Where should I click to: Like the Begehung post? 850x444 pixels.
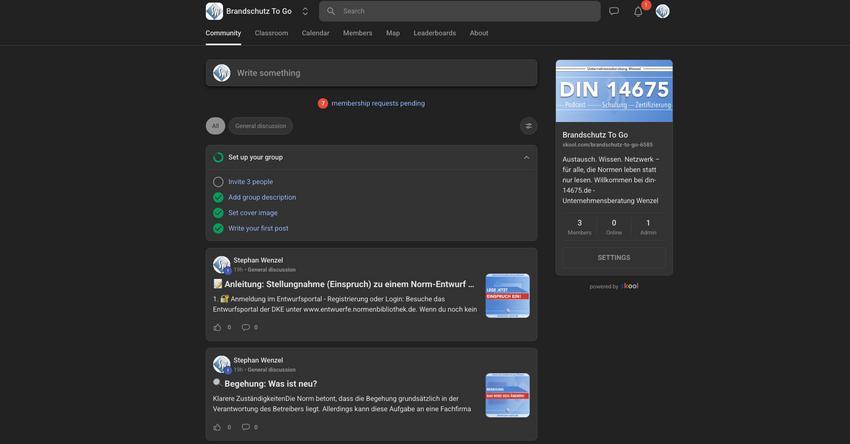[217, 427]
